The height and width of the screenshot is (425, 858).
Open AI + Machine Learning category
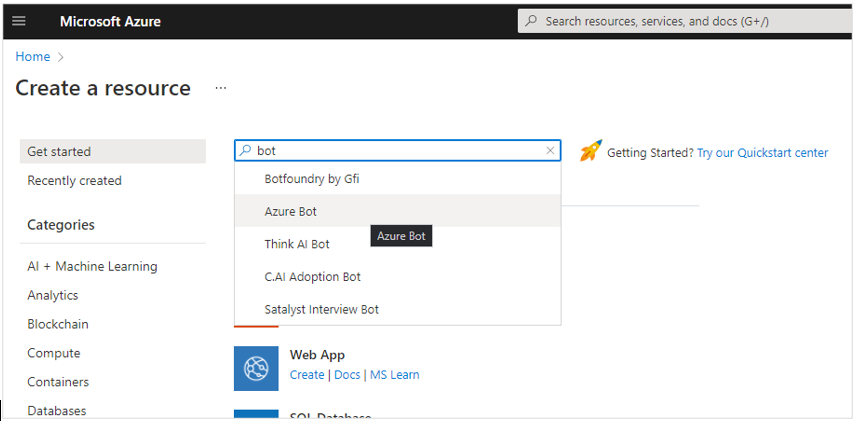(92, 266)
